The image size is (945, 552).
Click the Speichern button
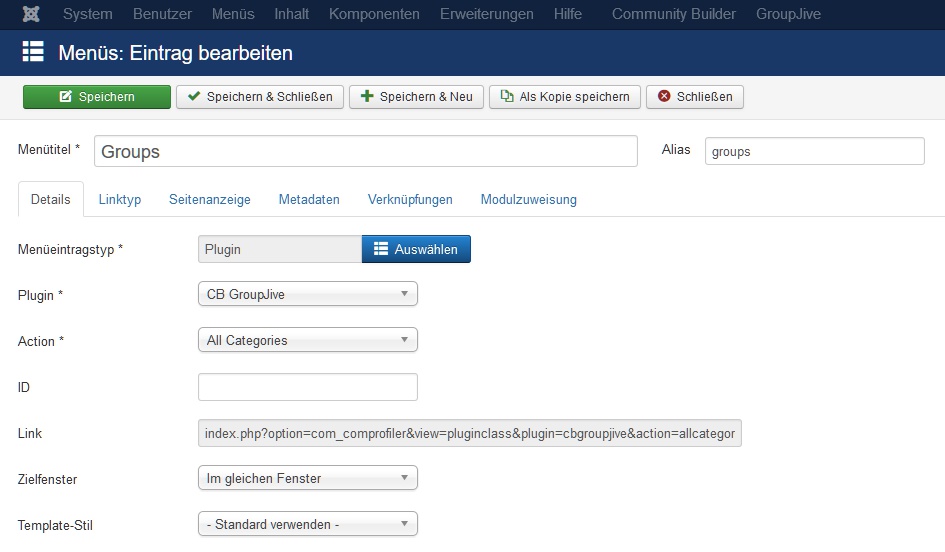(97, 96)
